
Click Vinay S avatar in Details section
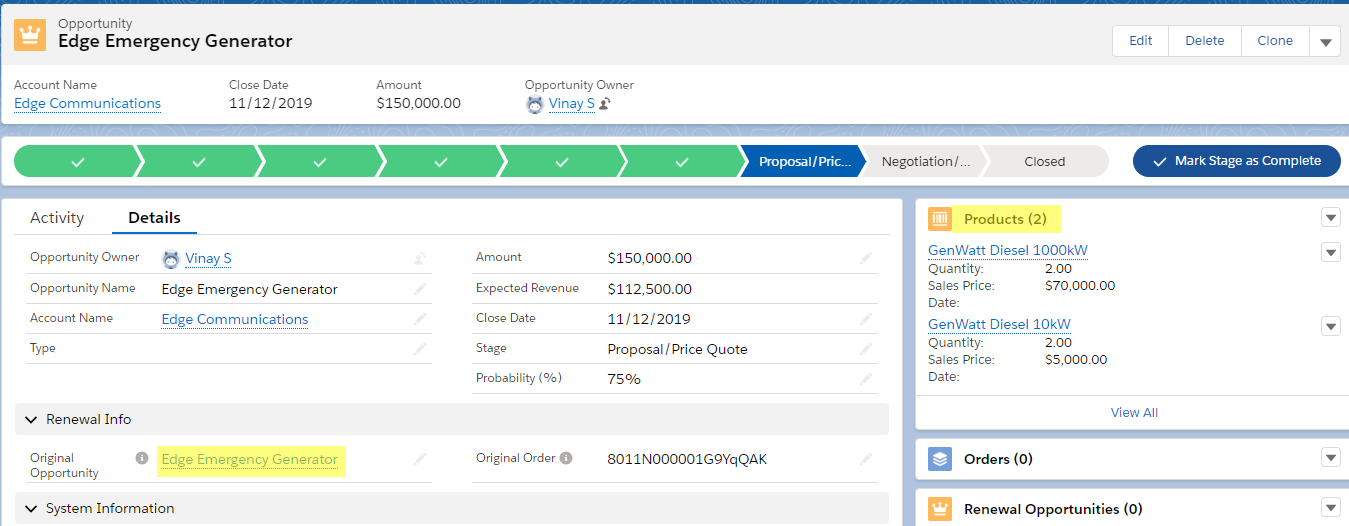[x=171, y=259]
